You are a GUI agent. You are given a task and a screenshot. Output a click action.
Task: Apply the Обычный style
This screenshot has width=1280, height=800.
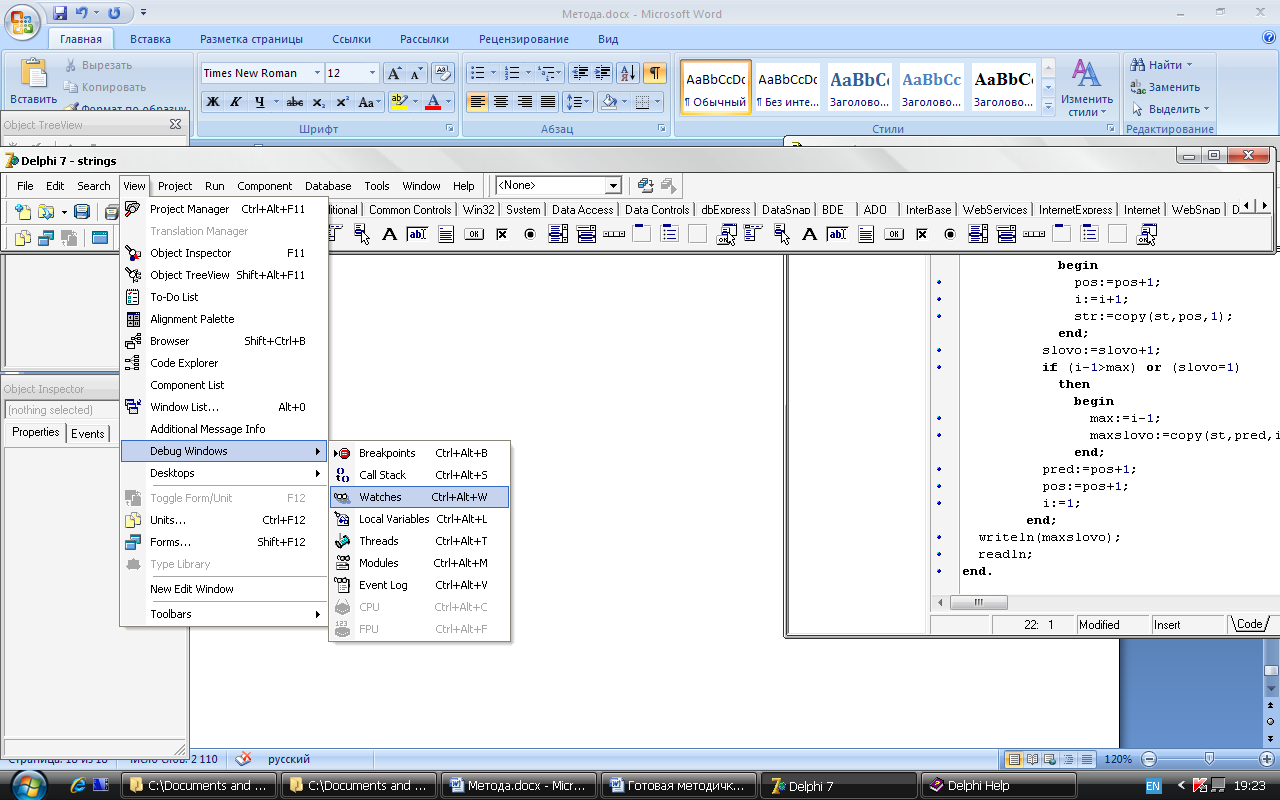point(716,88)
